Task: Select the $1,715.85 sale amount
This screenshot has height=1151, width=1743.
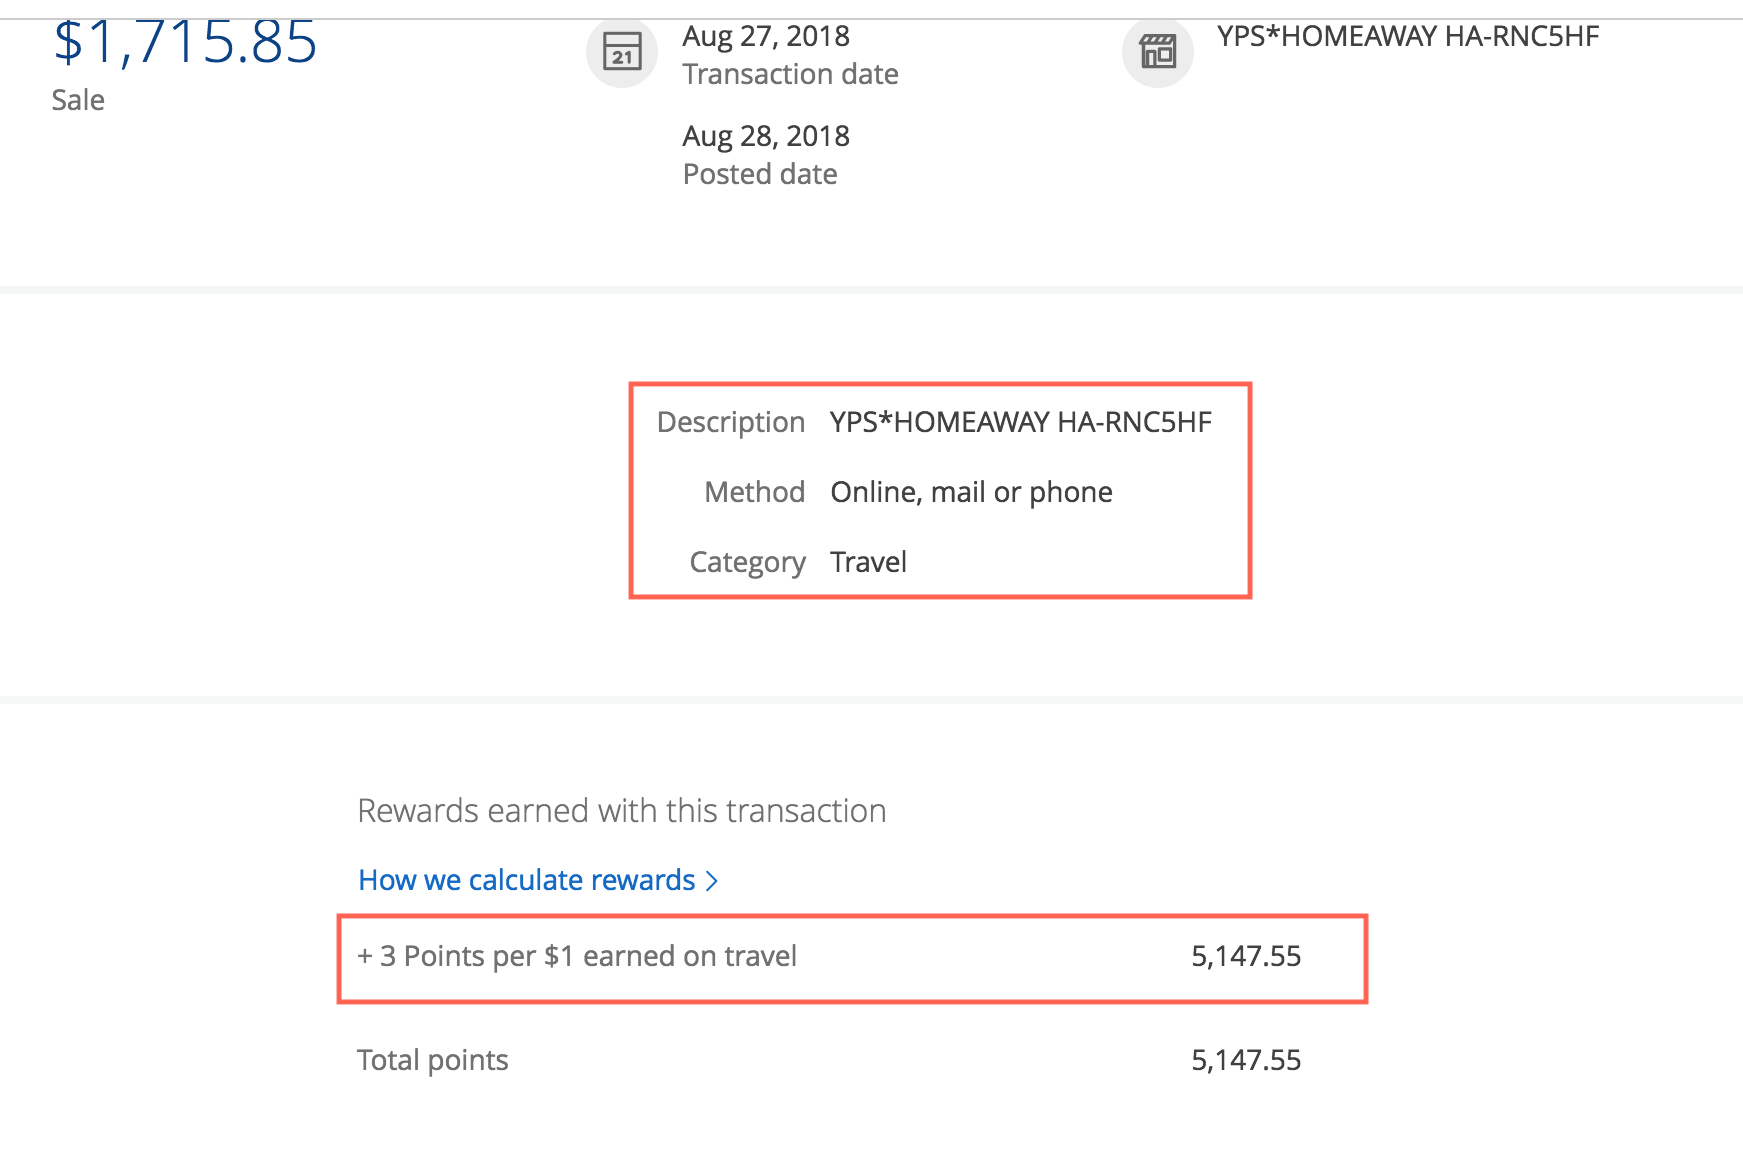Action: [185, 44]
